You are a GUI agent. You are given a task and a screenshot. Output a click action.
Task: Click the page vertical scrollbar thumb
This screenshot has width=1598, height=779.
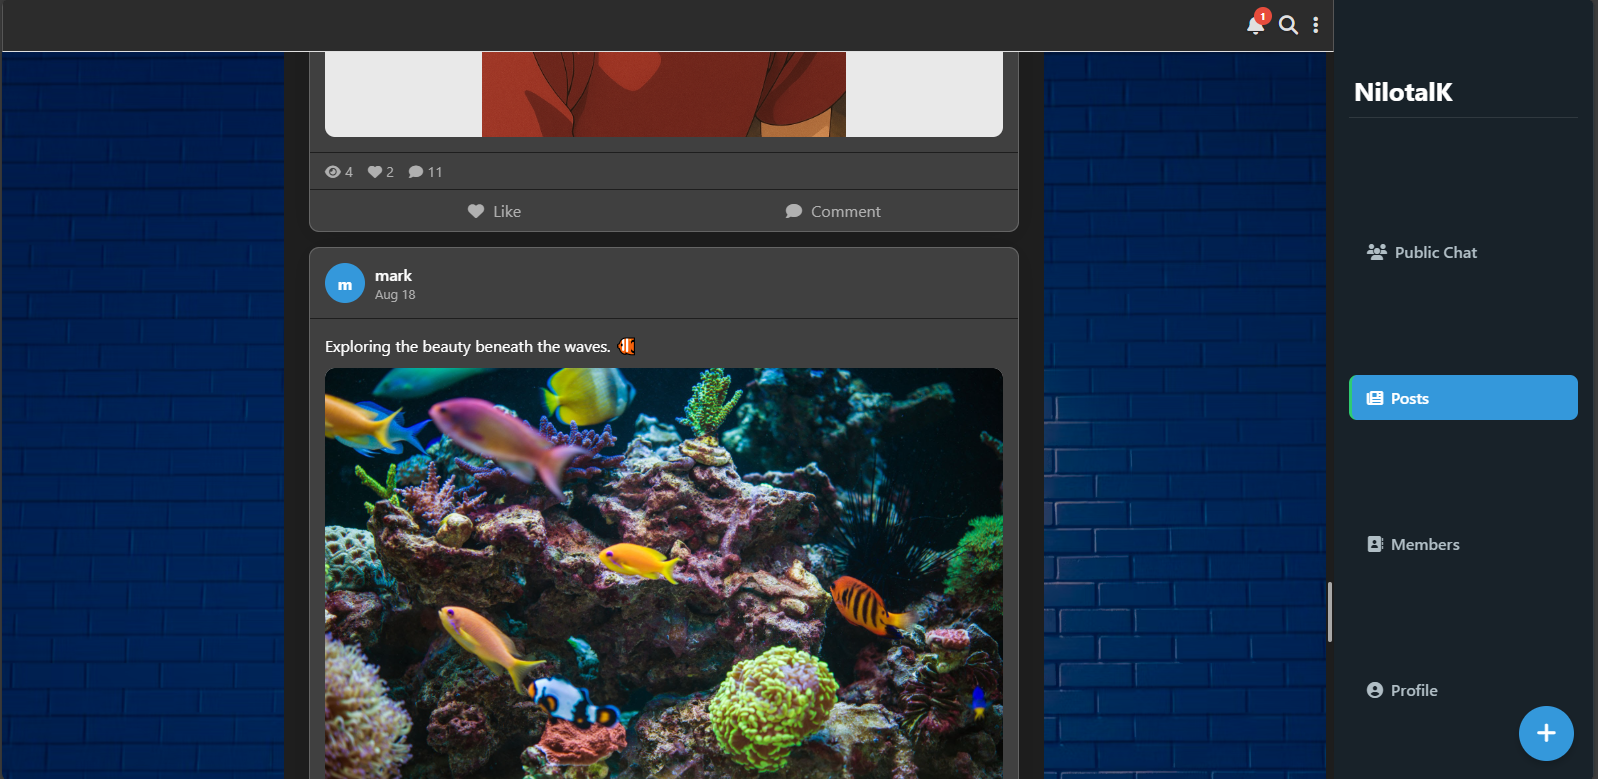(x=1330, y=611)
